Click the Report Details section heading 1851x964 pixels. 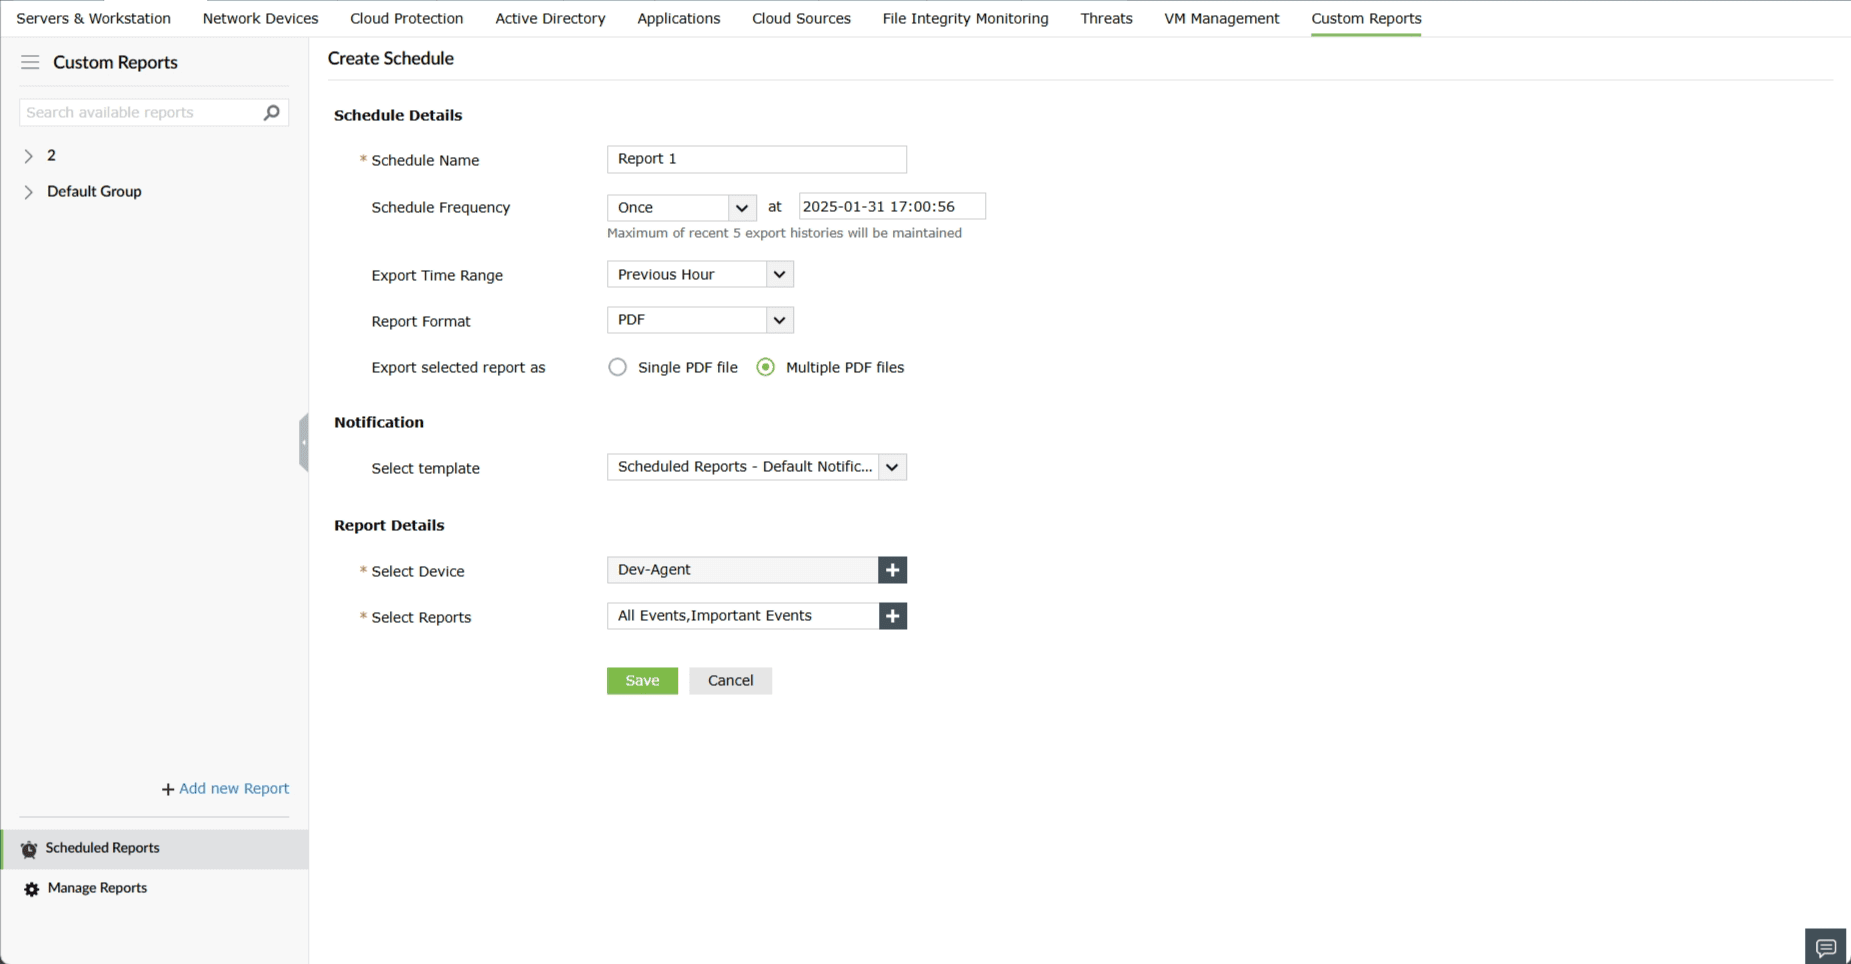click(x=389, y=526)
